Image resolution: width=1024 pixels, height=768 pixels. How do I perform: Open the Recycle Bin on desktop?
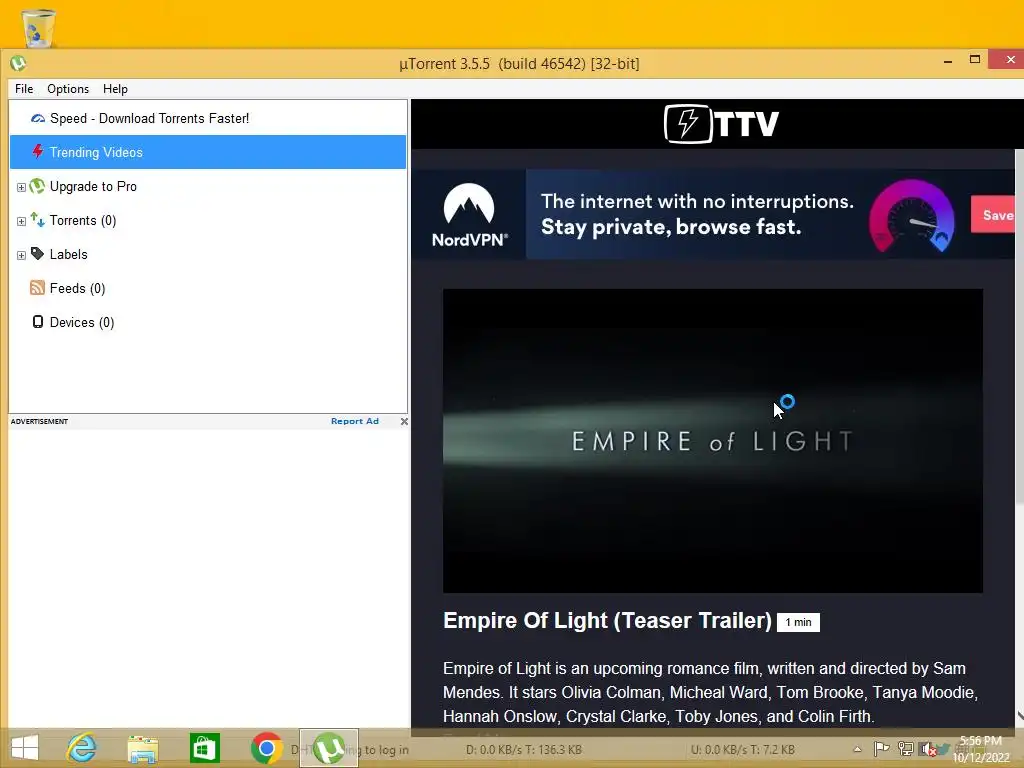pyautogui.click(x=39, y=27)
